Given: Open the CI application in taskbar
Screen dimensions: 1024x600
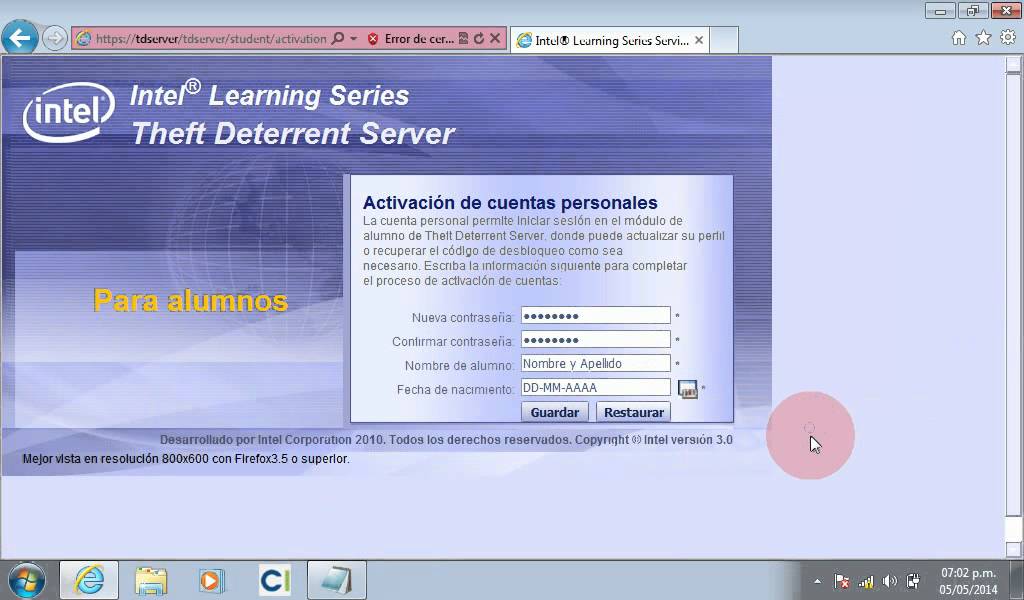Looking at the screenshot, I should [x=275, y=580].
